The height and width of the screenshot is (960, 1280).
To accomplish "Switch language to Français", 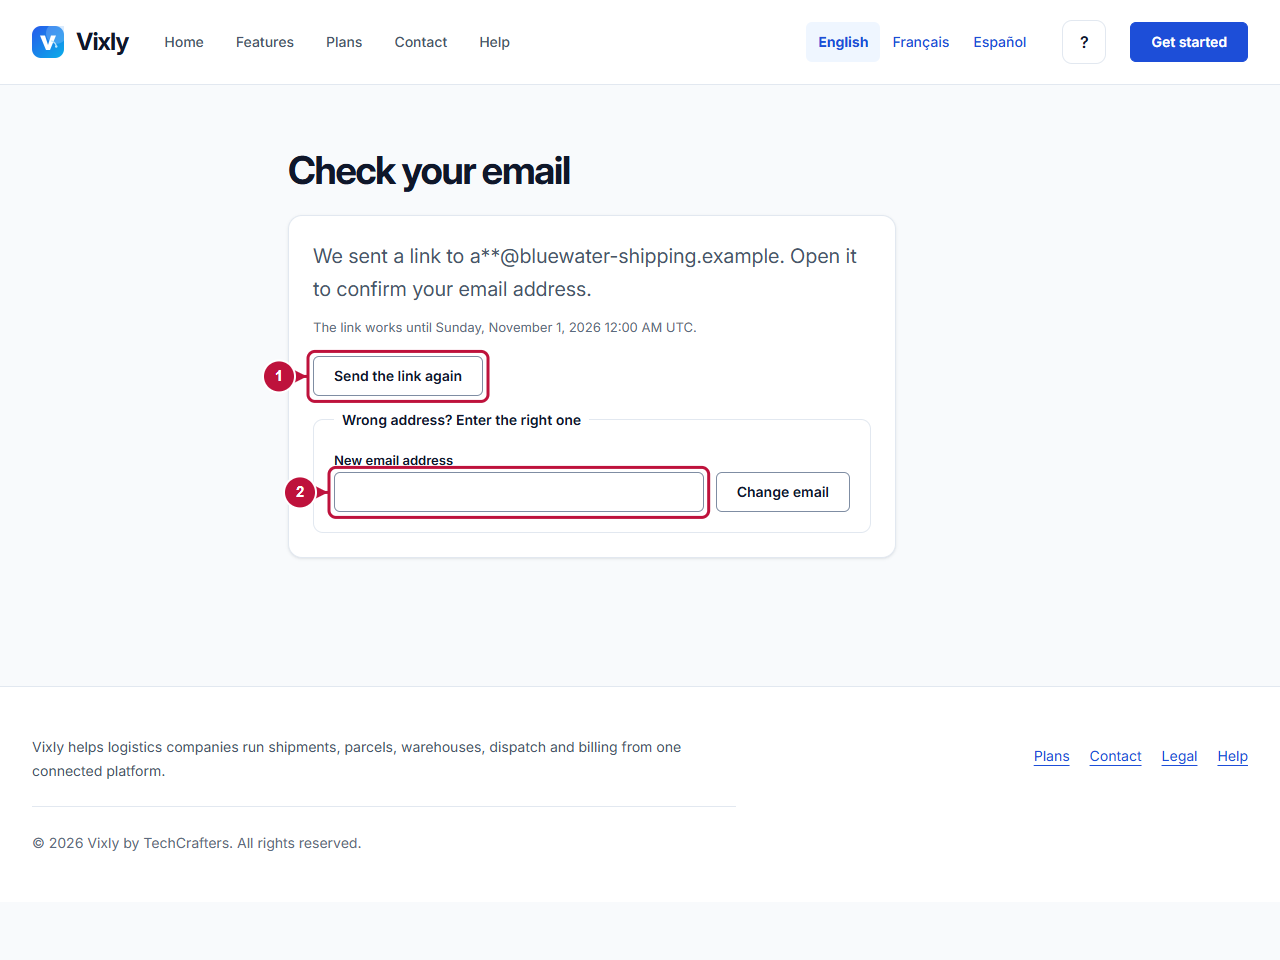I will [921, 42].
